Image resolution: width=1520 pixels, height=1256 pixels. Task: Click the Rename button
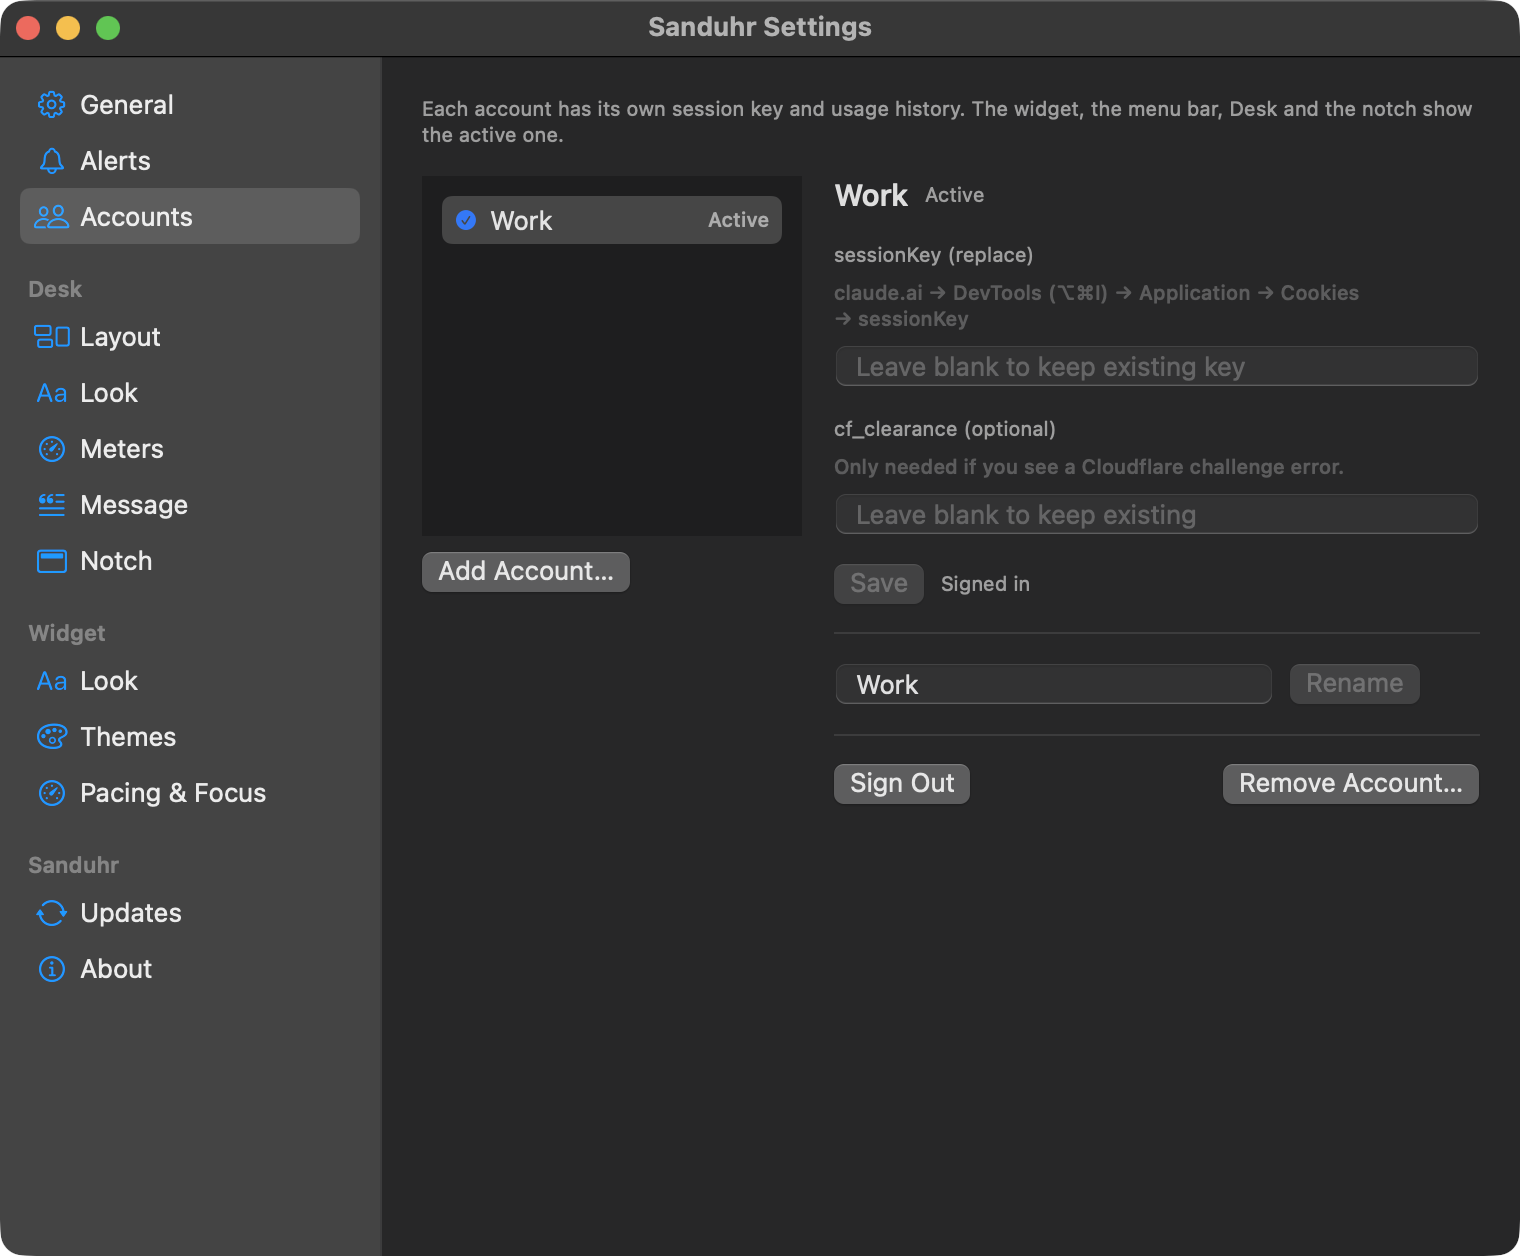coord(1355,683)
